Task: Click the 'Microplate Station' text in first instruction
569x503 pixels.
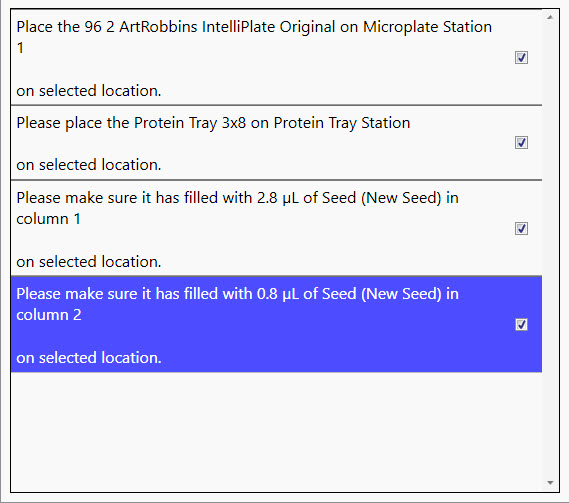Action: point(427,27)
